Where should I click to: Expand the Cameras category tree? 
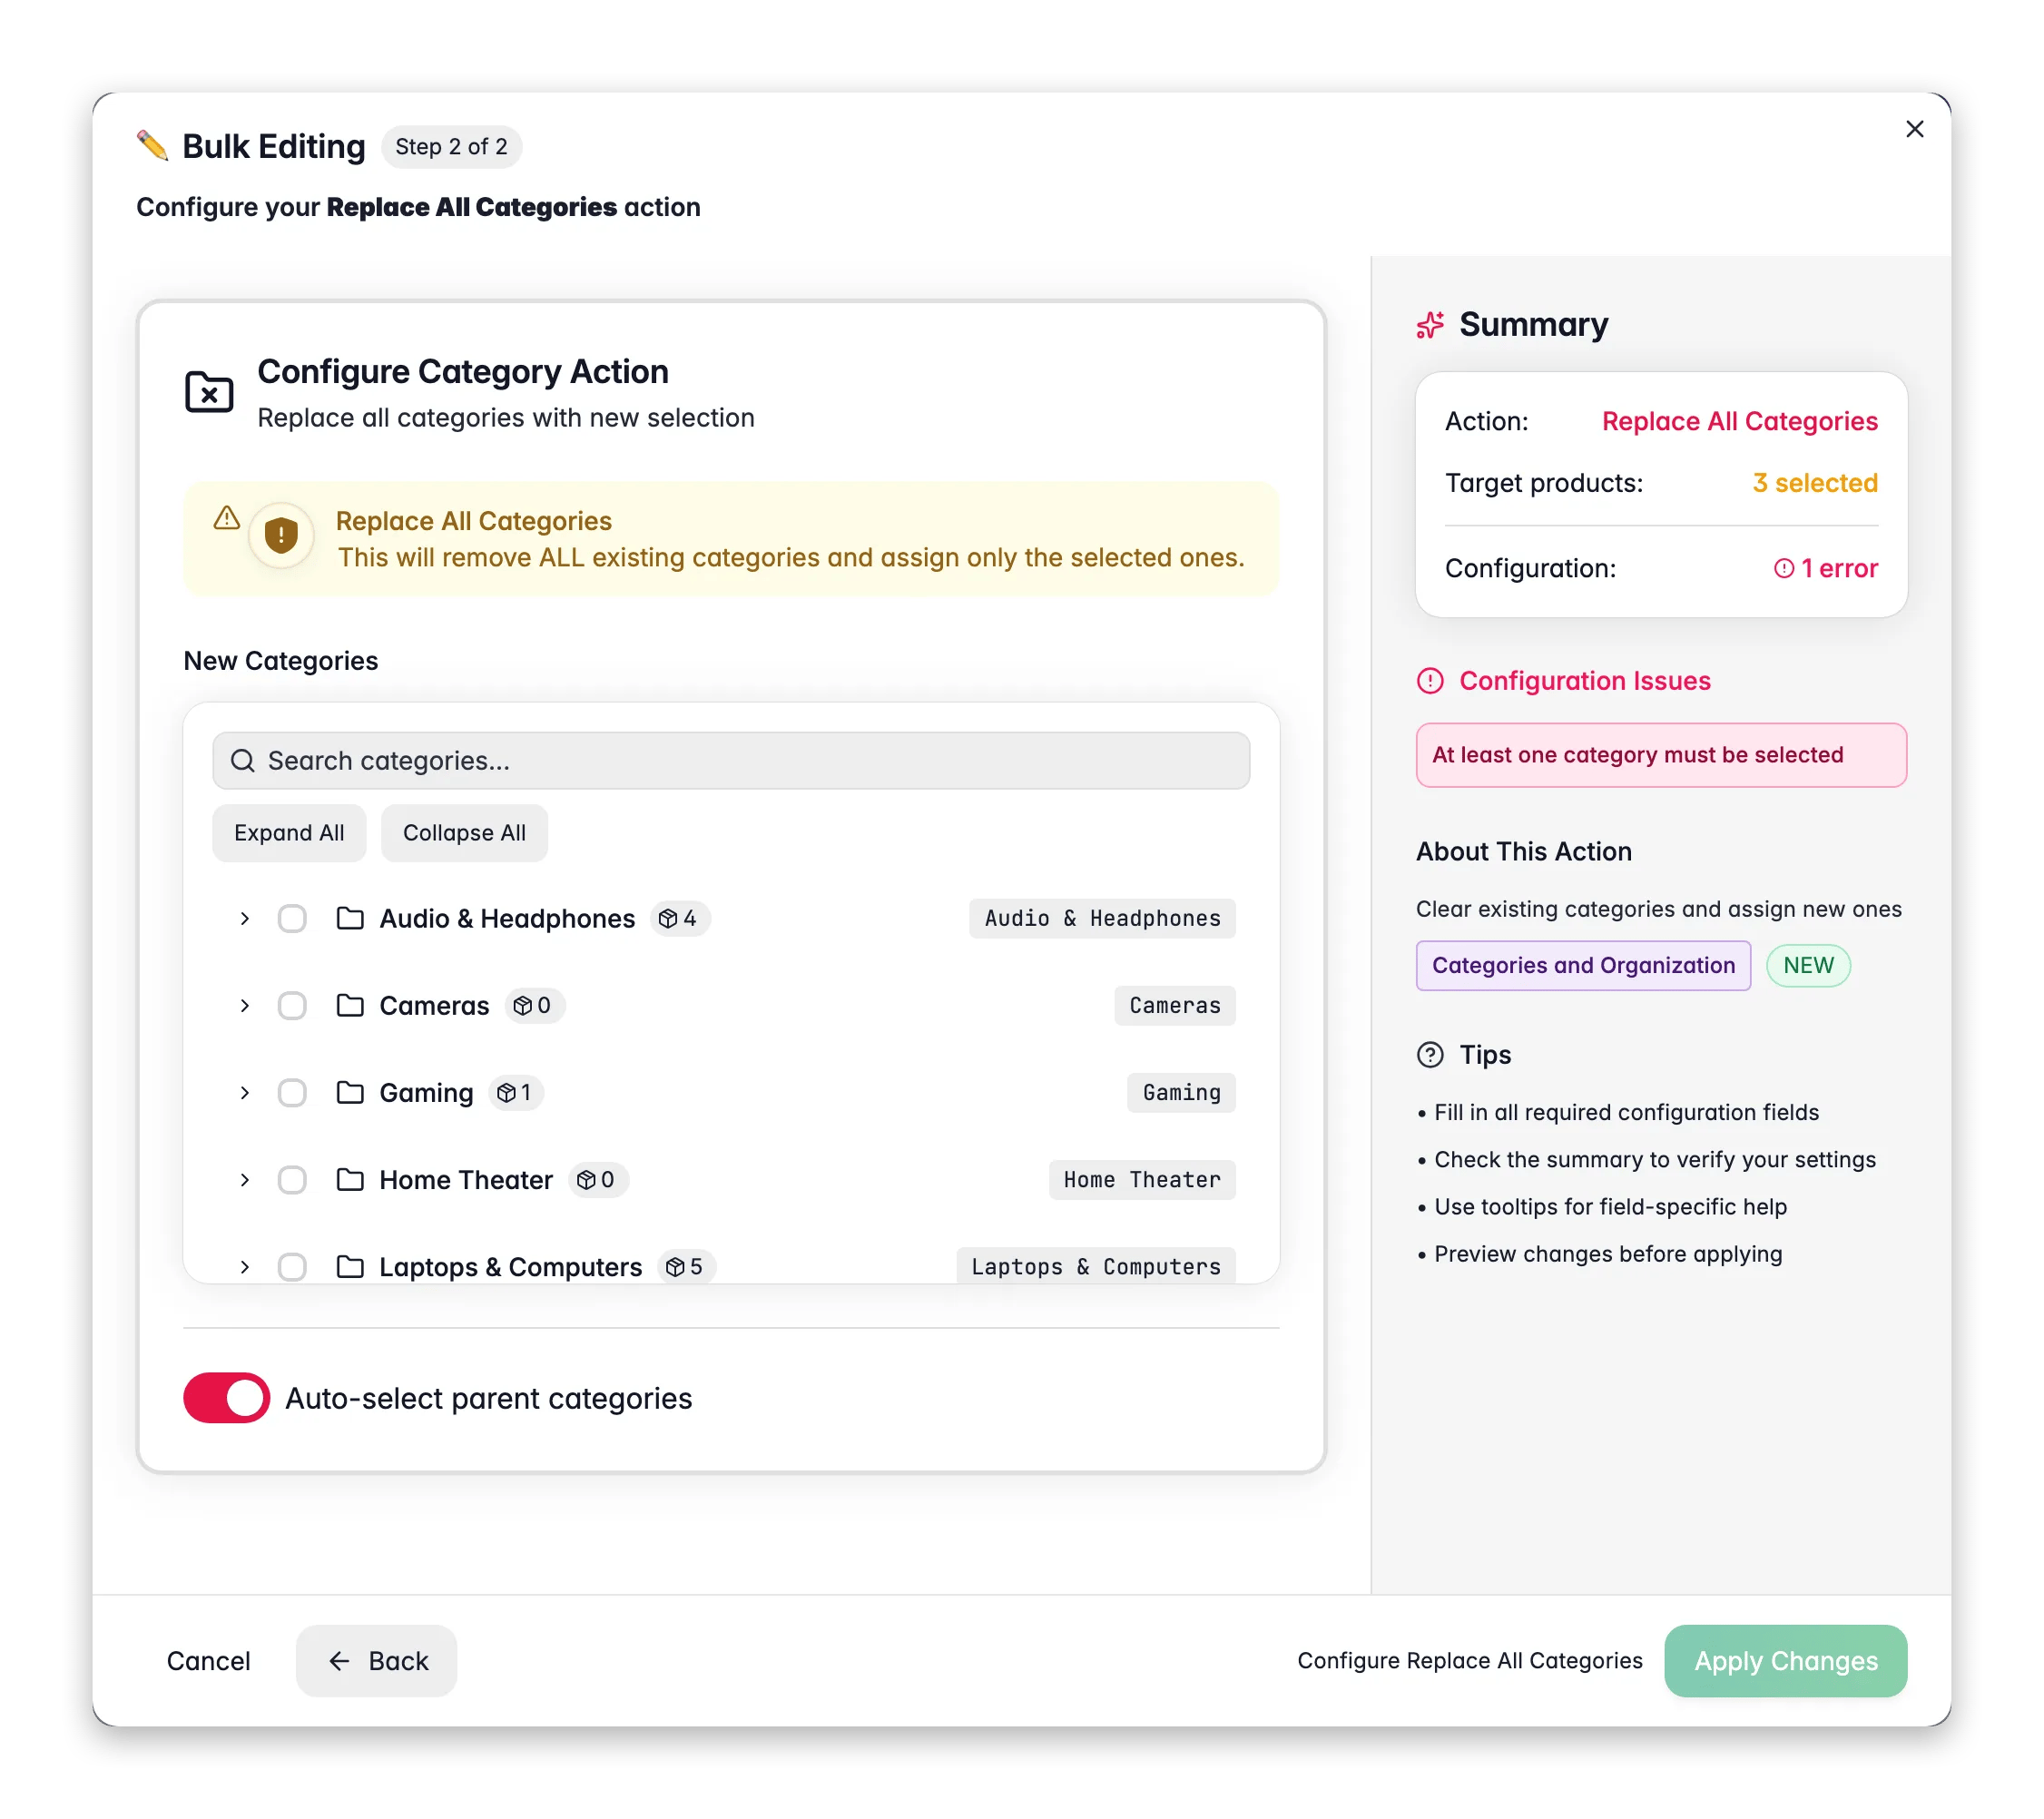(244, 1005)
